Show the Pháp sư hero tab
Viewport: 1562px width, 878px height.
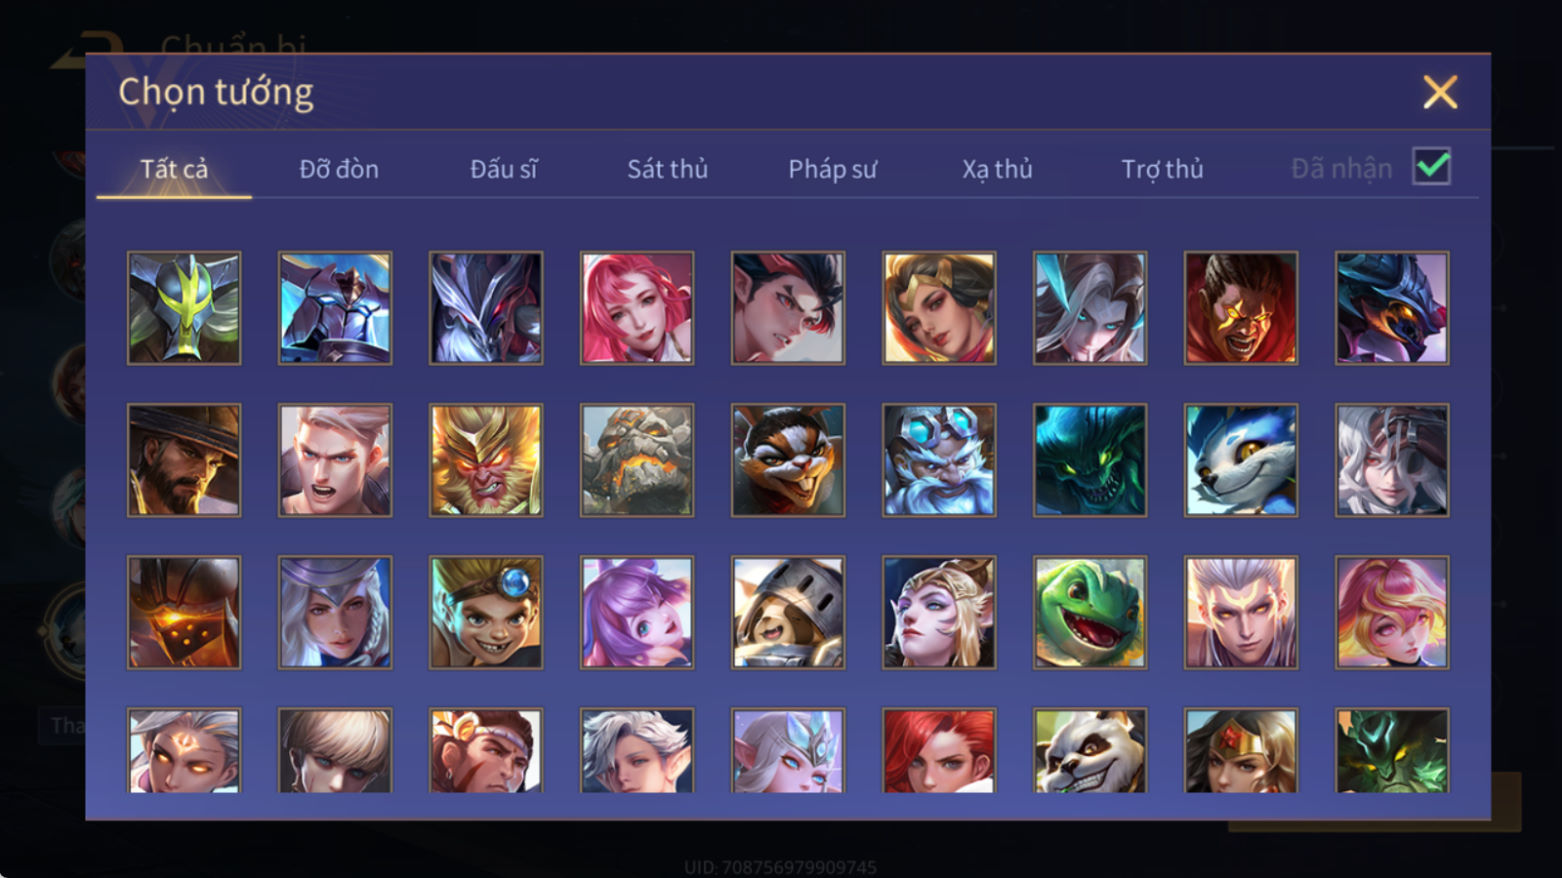(832, 169)
